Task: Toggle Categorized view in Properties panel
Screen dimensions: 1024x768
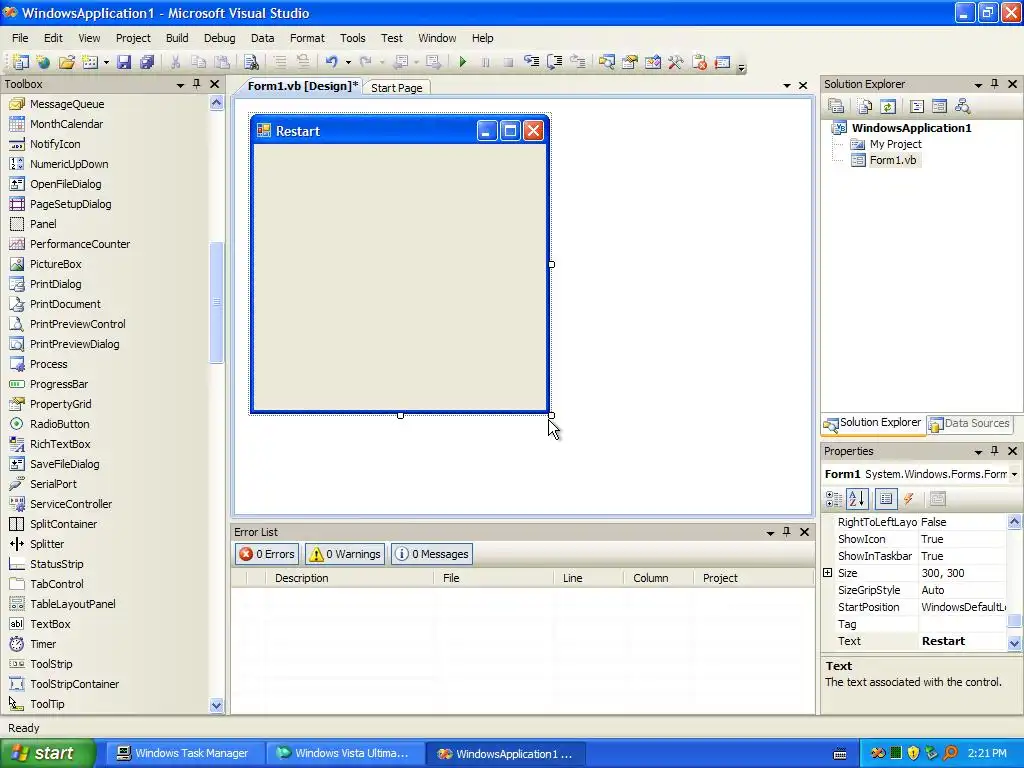Action: click(834, 499)
